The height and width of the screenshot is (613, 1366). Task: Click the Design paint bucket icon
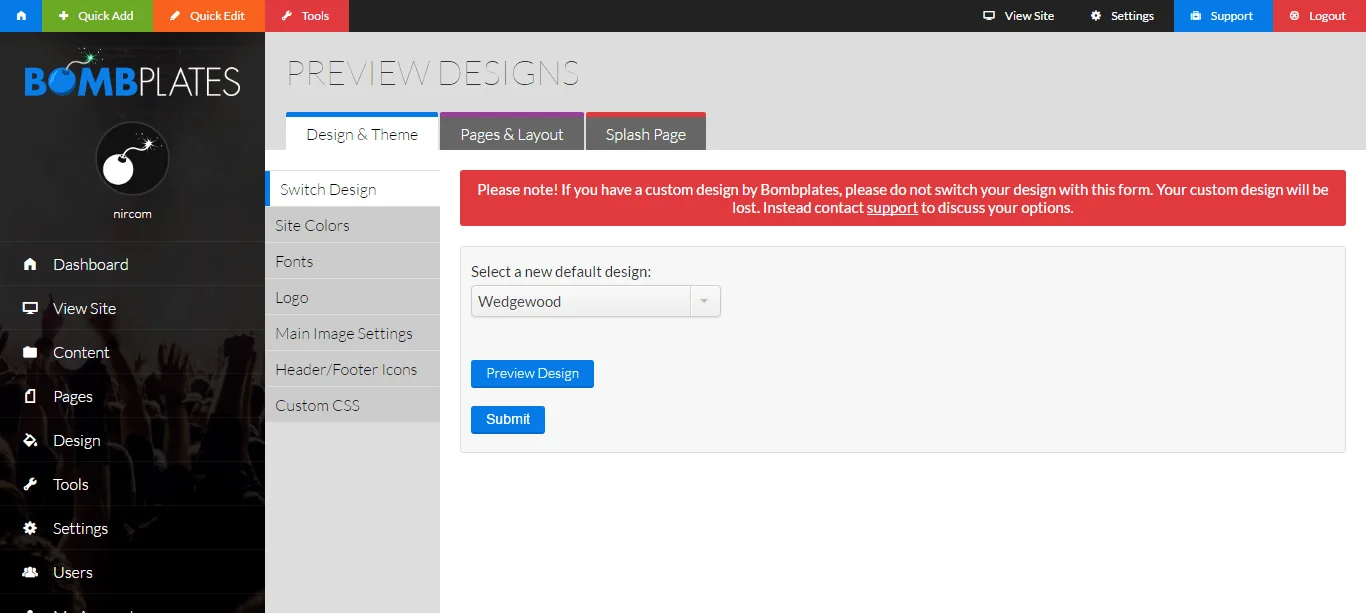coord(30,440)
